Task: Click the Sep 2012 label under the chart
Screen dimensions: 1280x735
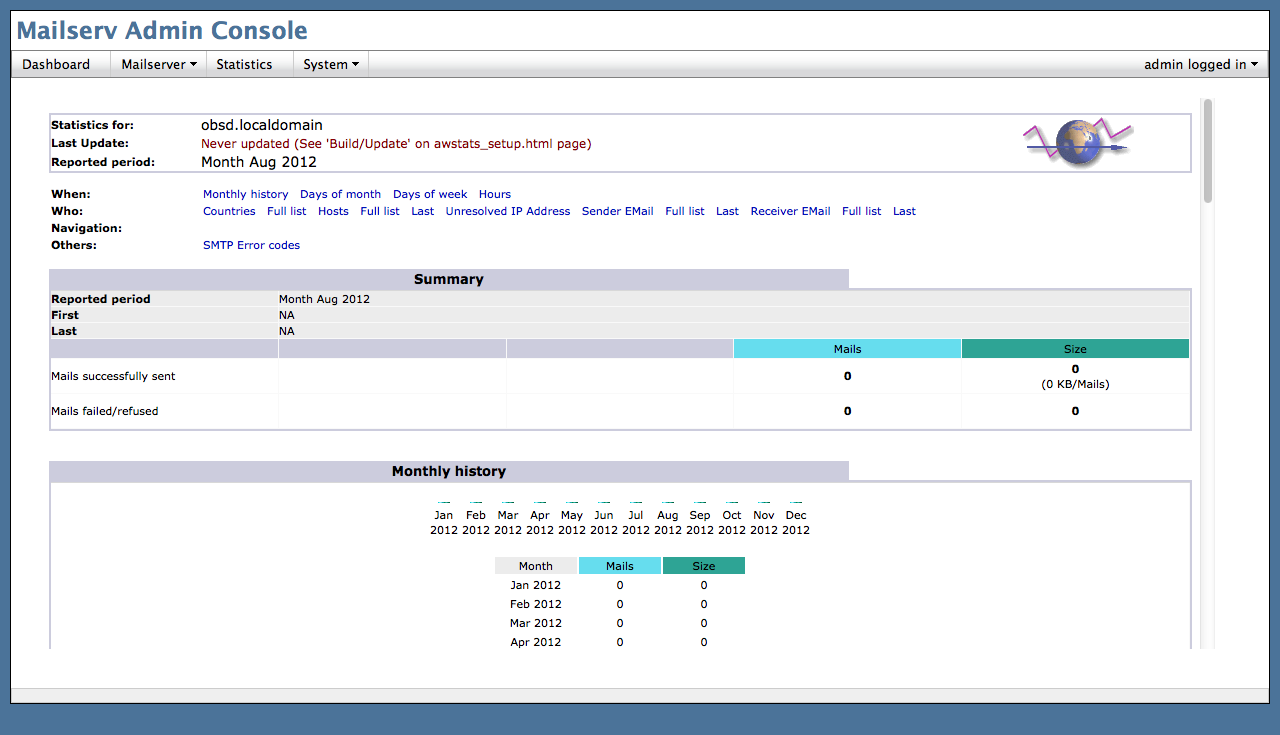Action: (x=700, y=523)
